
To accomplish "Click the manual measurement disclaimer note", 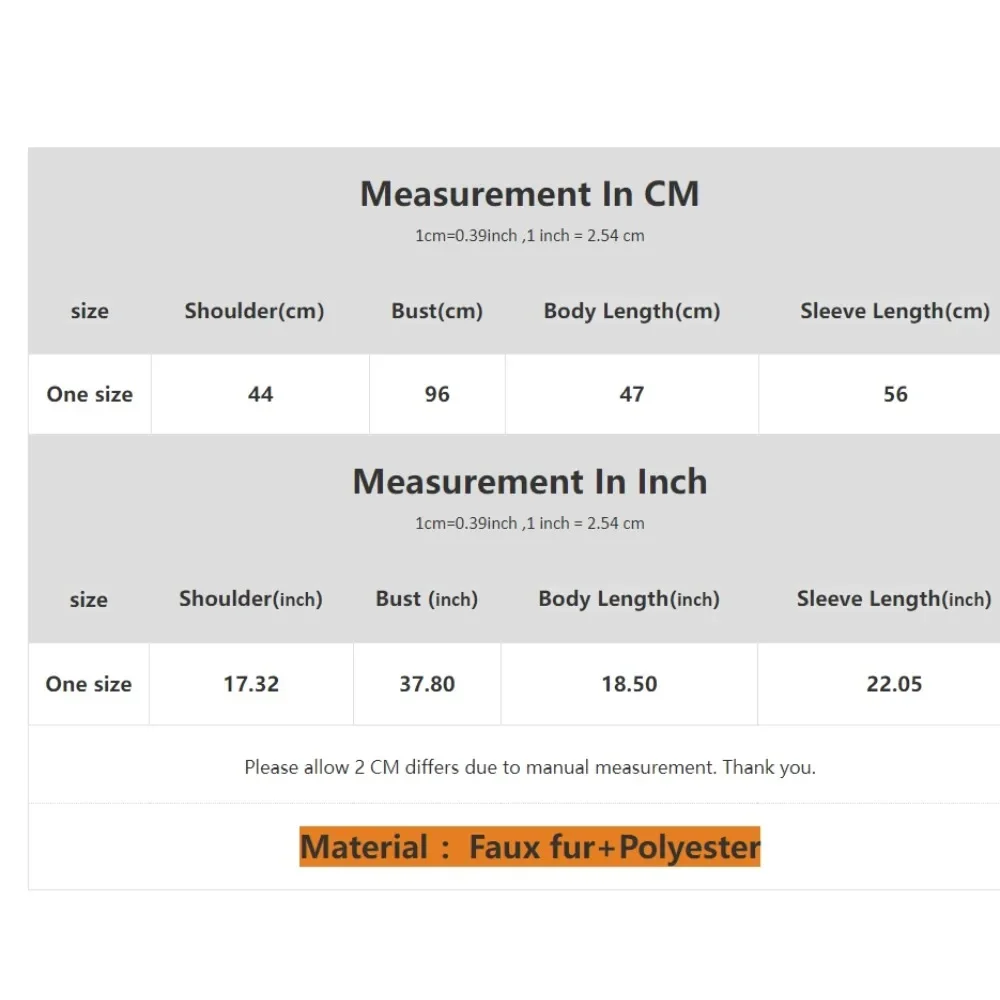I will coord(530,768).
